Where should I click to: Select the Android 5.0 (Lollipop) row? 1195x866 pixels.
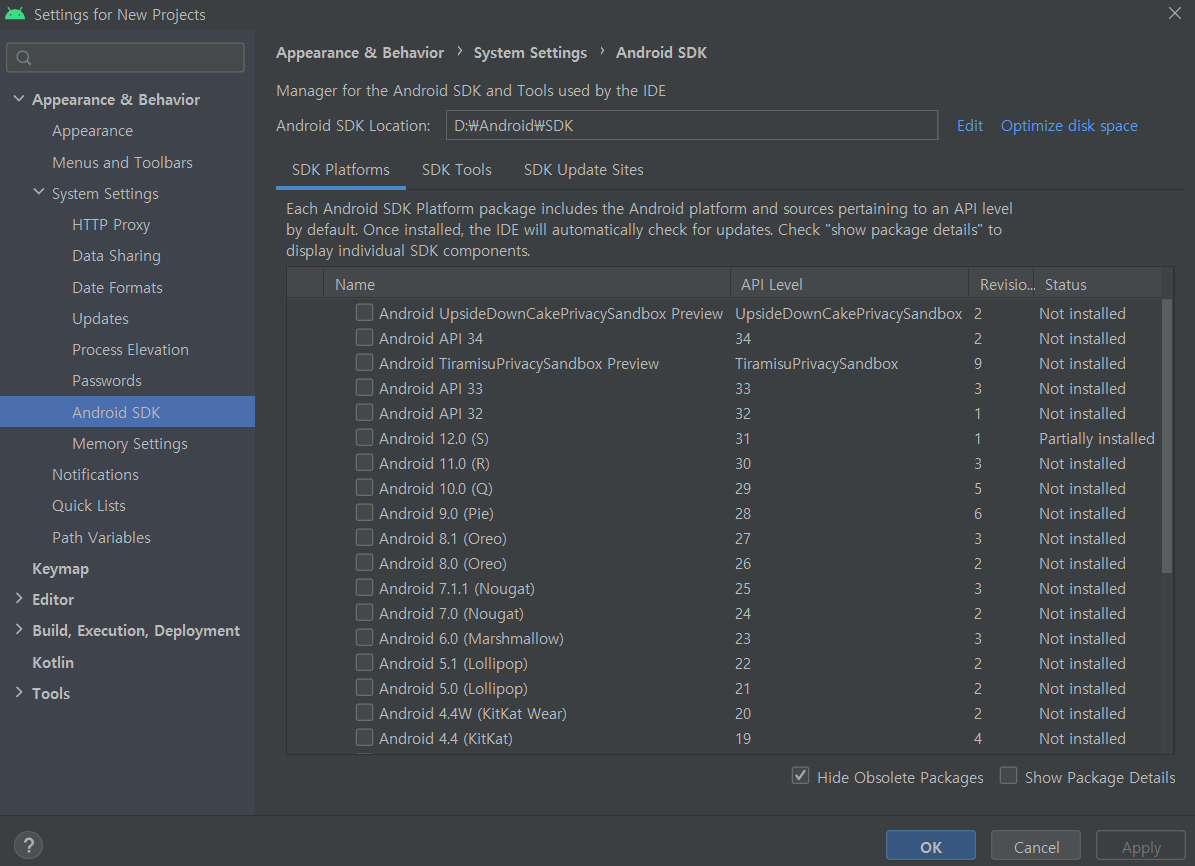[x=724, y=688]
